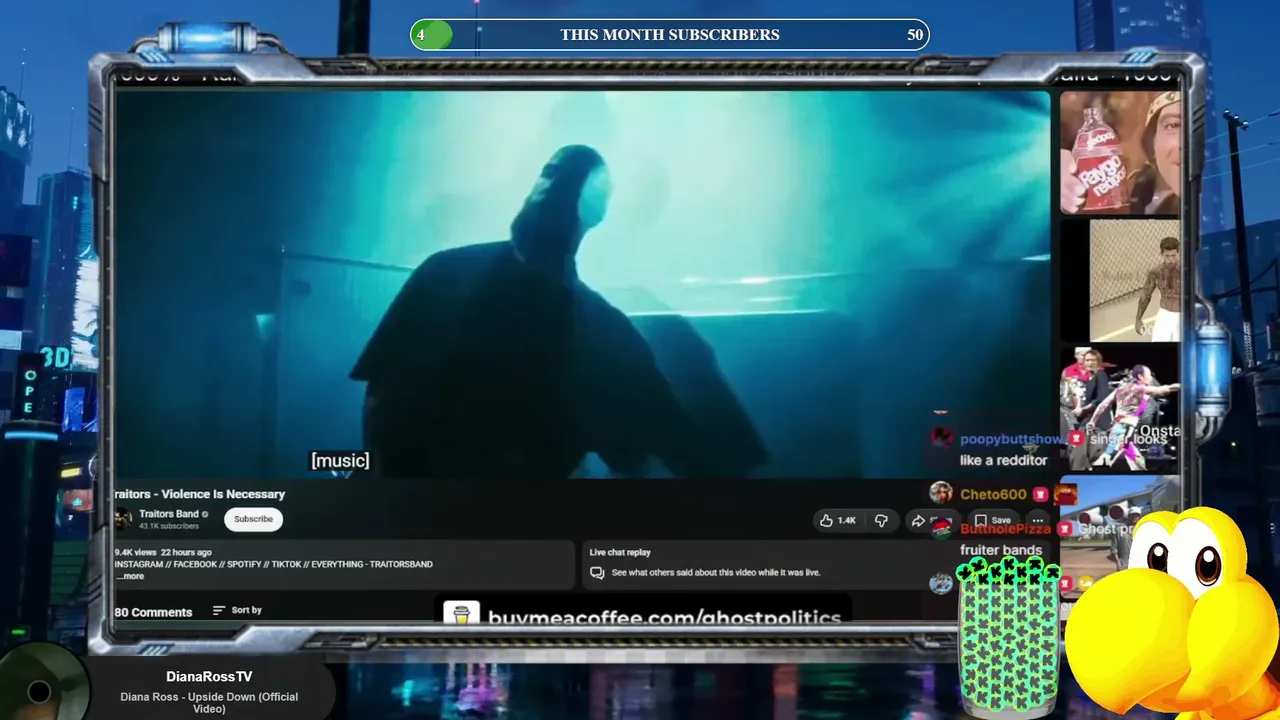This screenshot has height=720, width=1280.
Task: Open the Sort by comments dropdown
Action: pos(237,610)
